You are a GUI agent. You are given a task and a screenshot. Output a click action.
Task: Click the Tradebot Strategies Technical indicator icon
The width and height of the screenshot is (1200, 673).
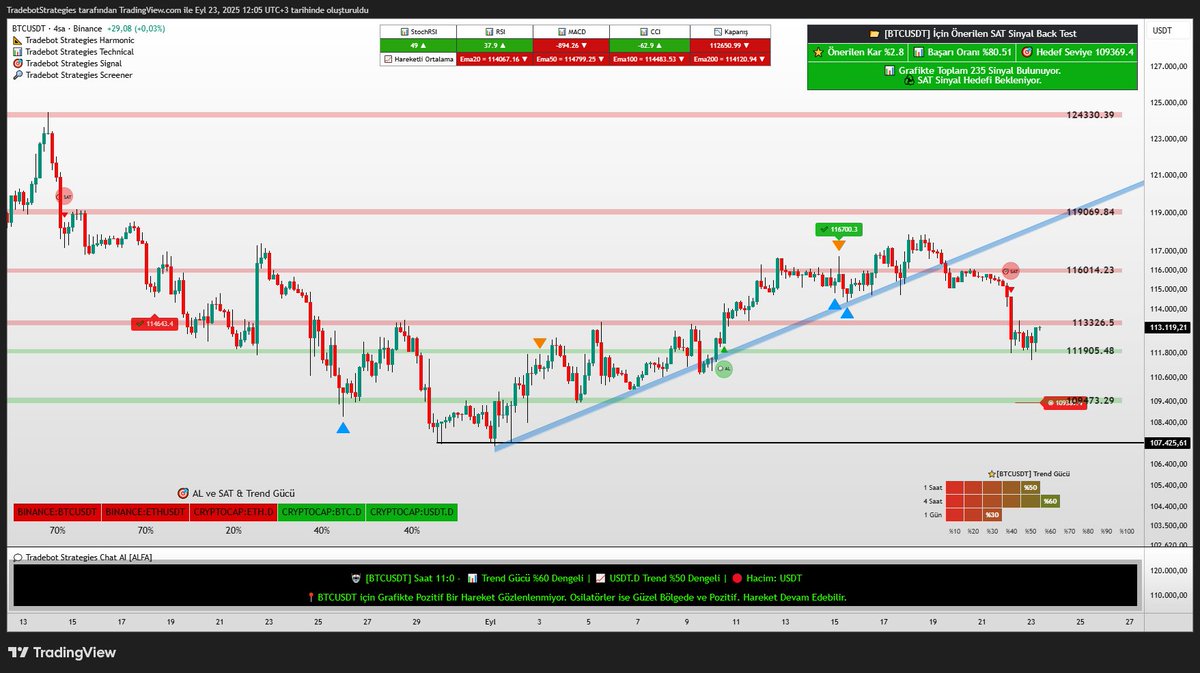coord(18,51)
